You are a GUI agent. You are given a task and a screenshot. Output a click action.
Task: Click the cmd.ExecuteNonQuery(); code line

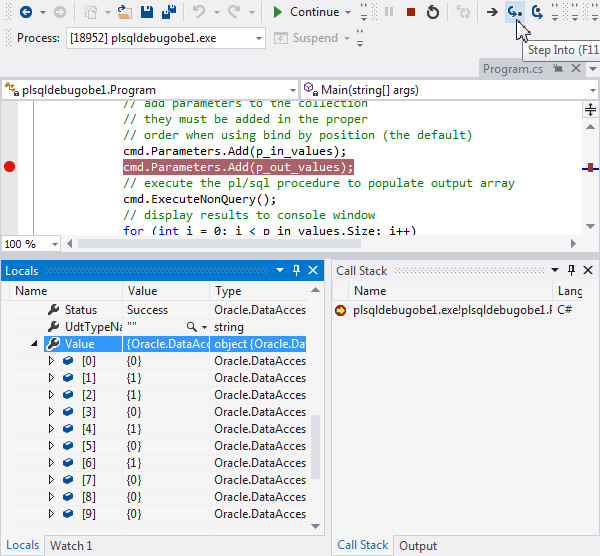click(x=199, y=199)
